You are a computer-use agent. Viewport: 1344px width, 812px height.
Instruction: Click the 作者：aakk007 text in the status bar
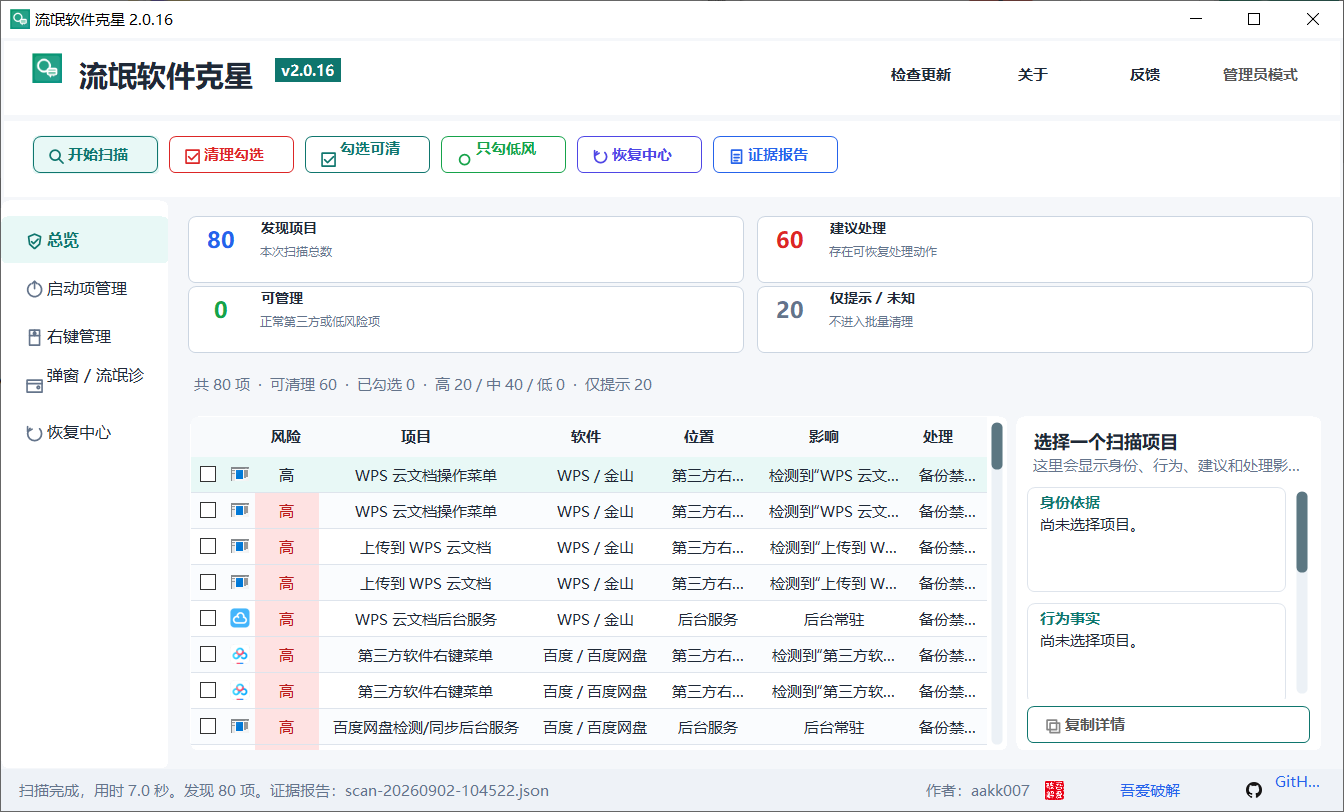[x=977, y=790]
